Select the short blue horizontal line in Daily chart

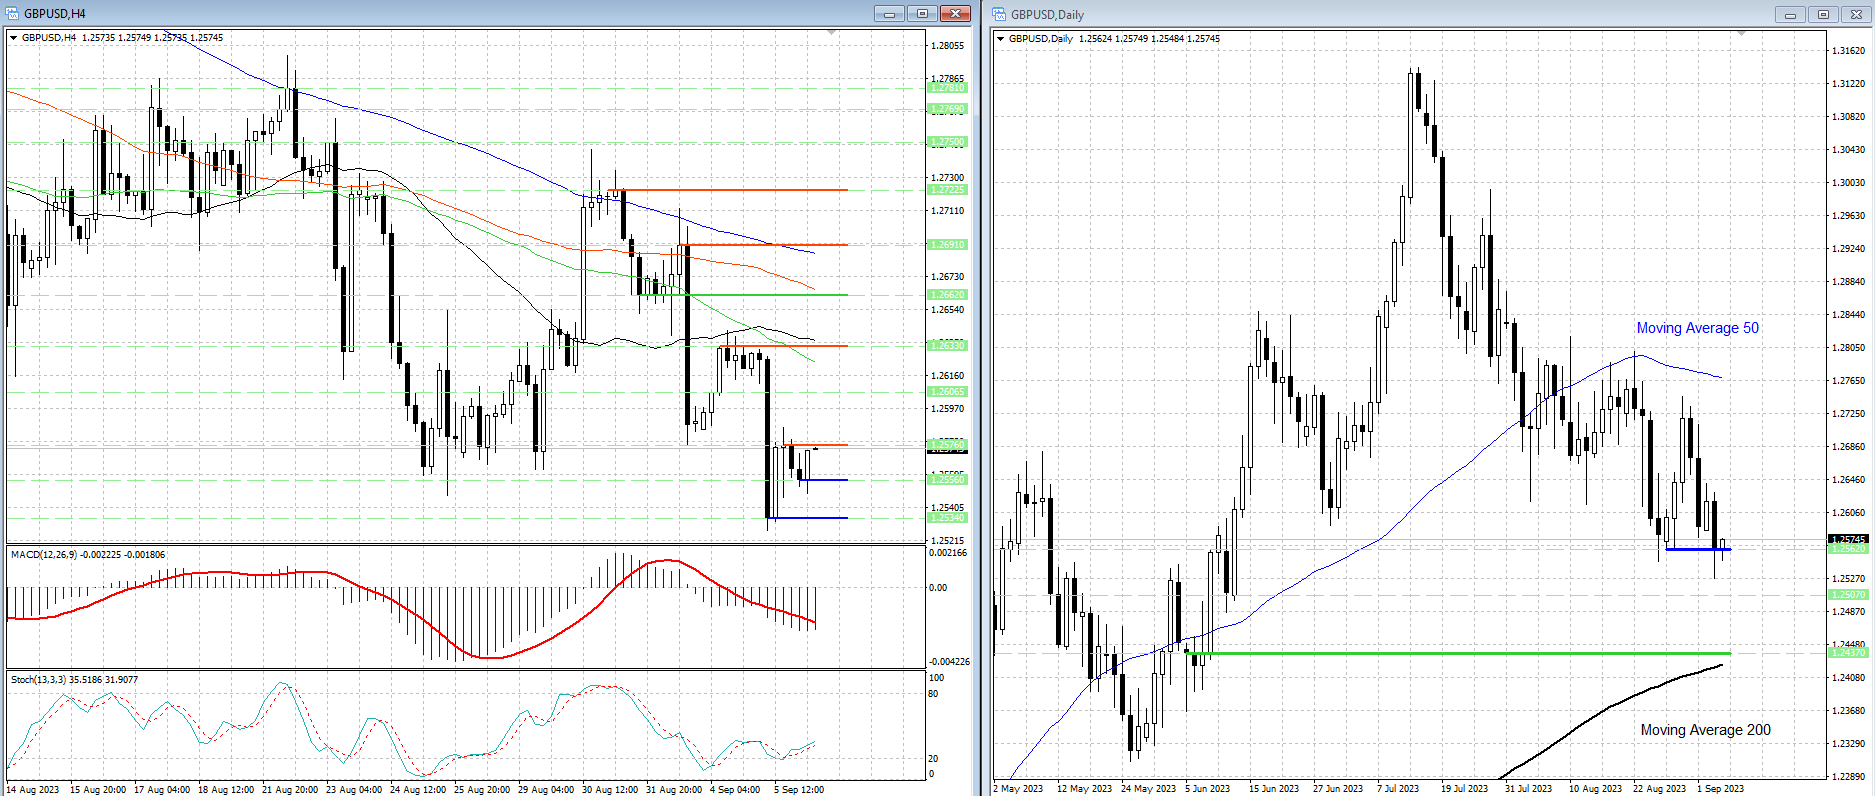1698,549
